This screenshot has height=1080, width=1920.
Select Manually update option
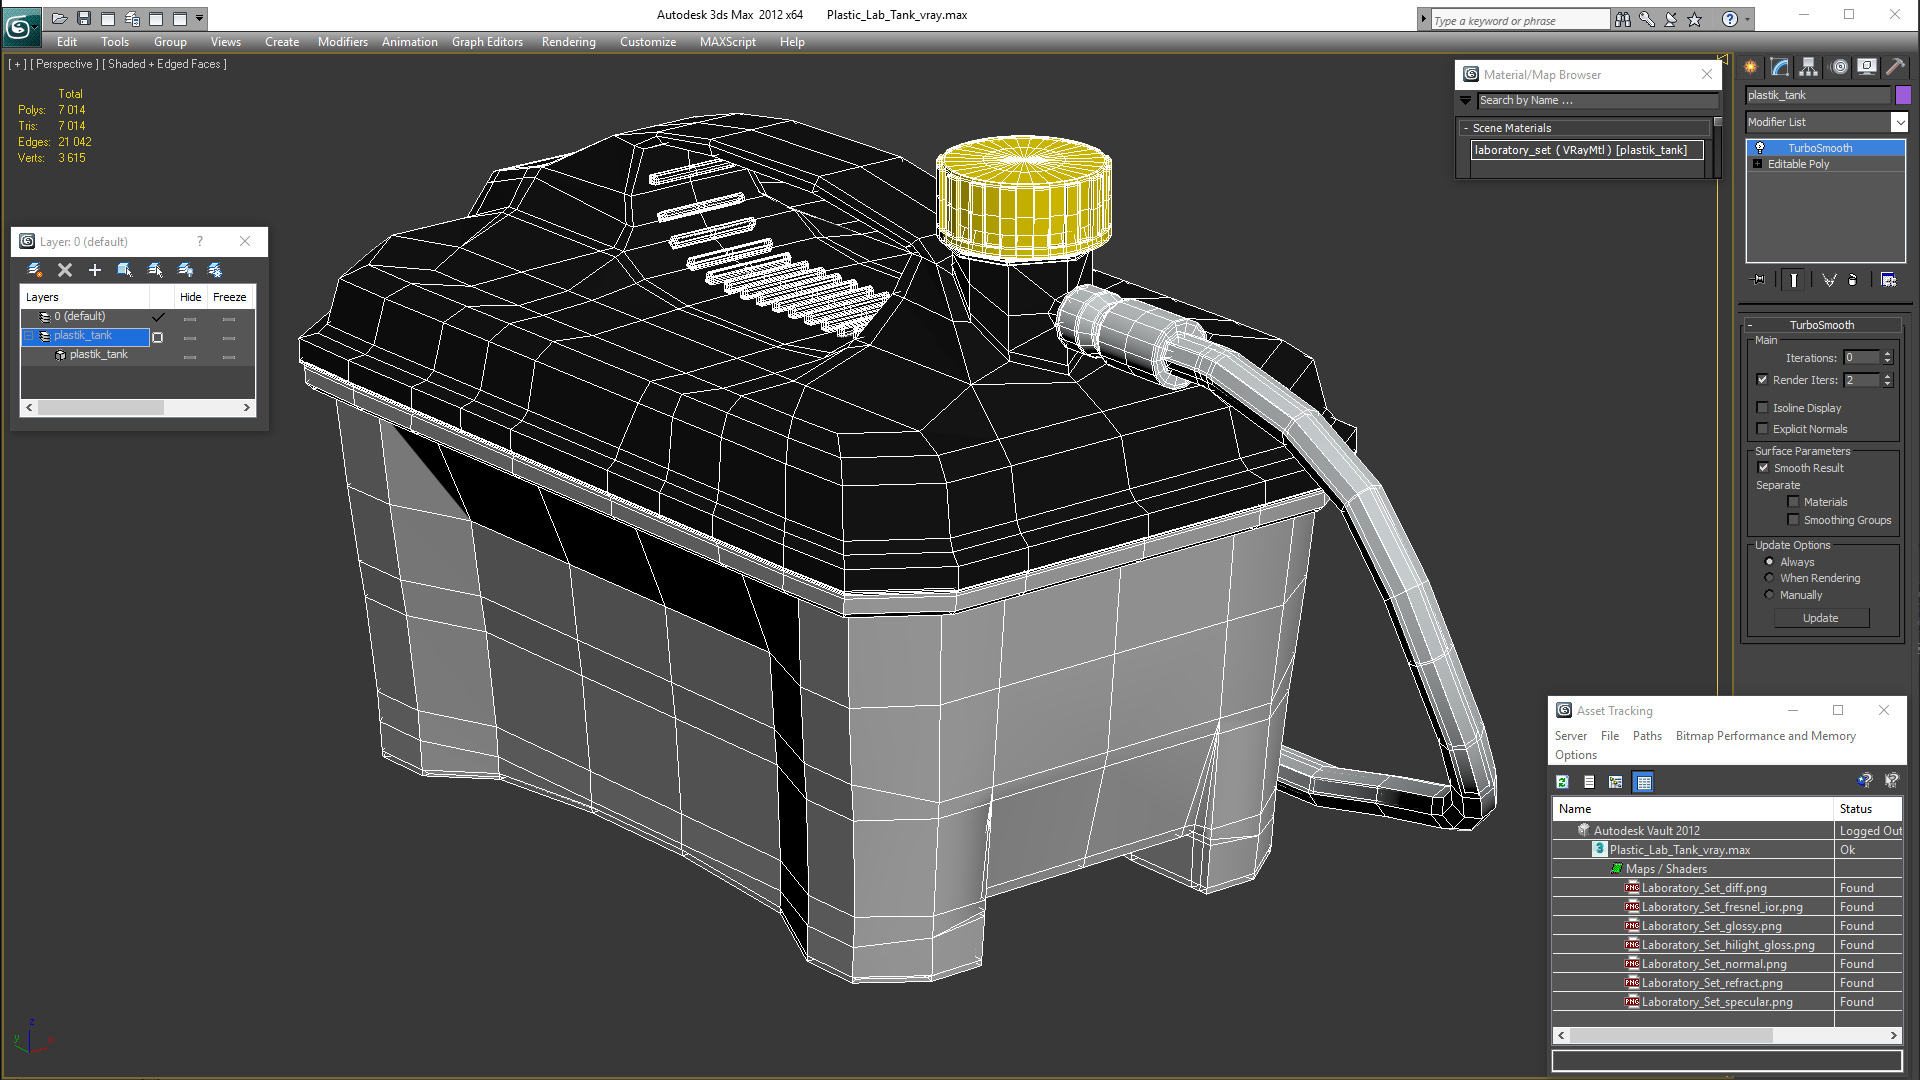coord(1769,595)
